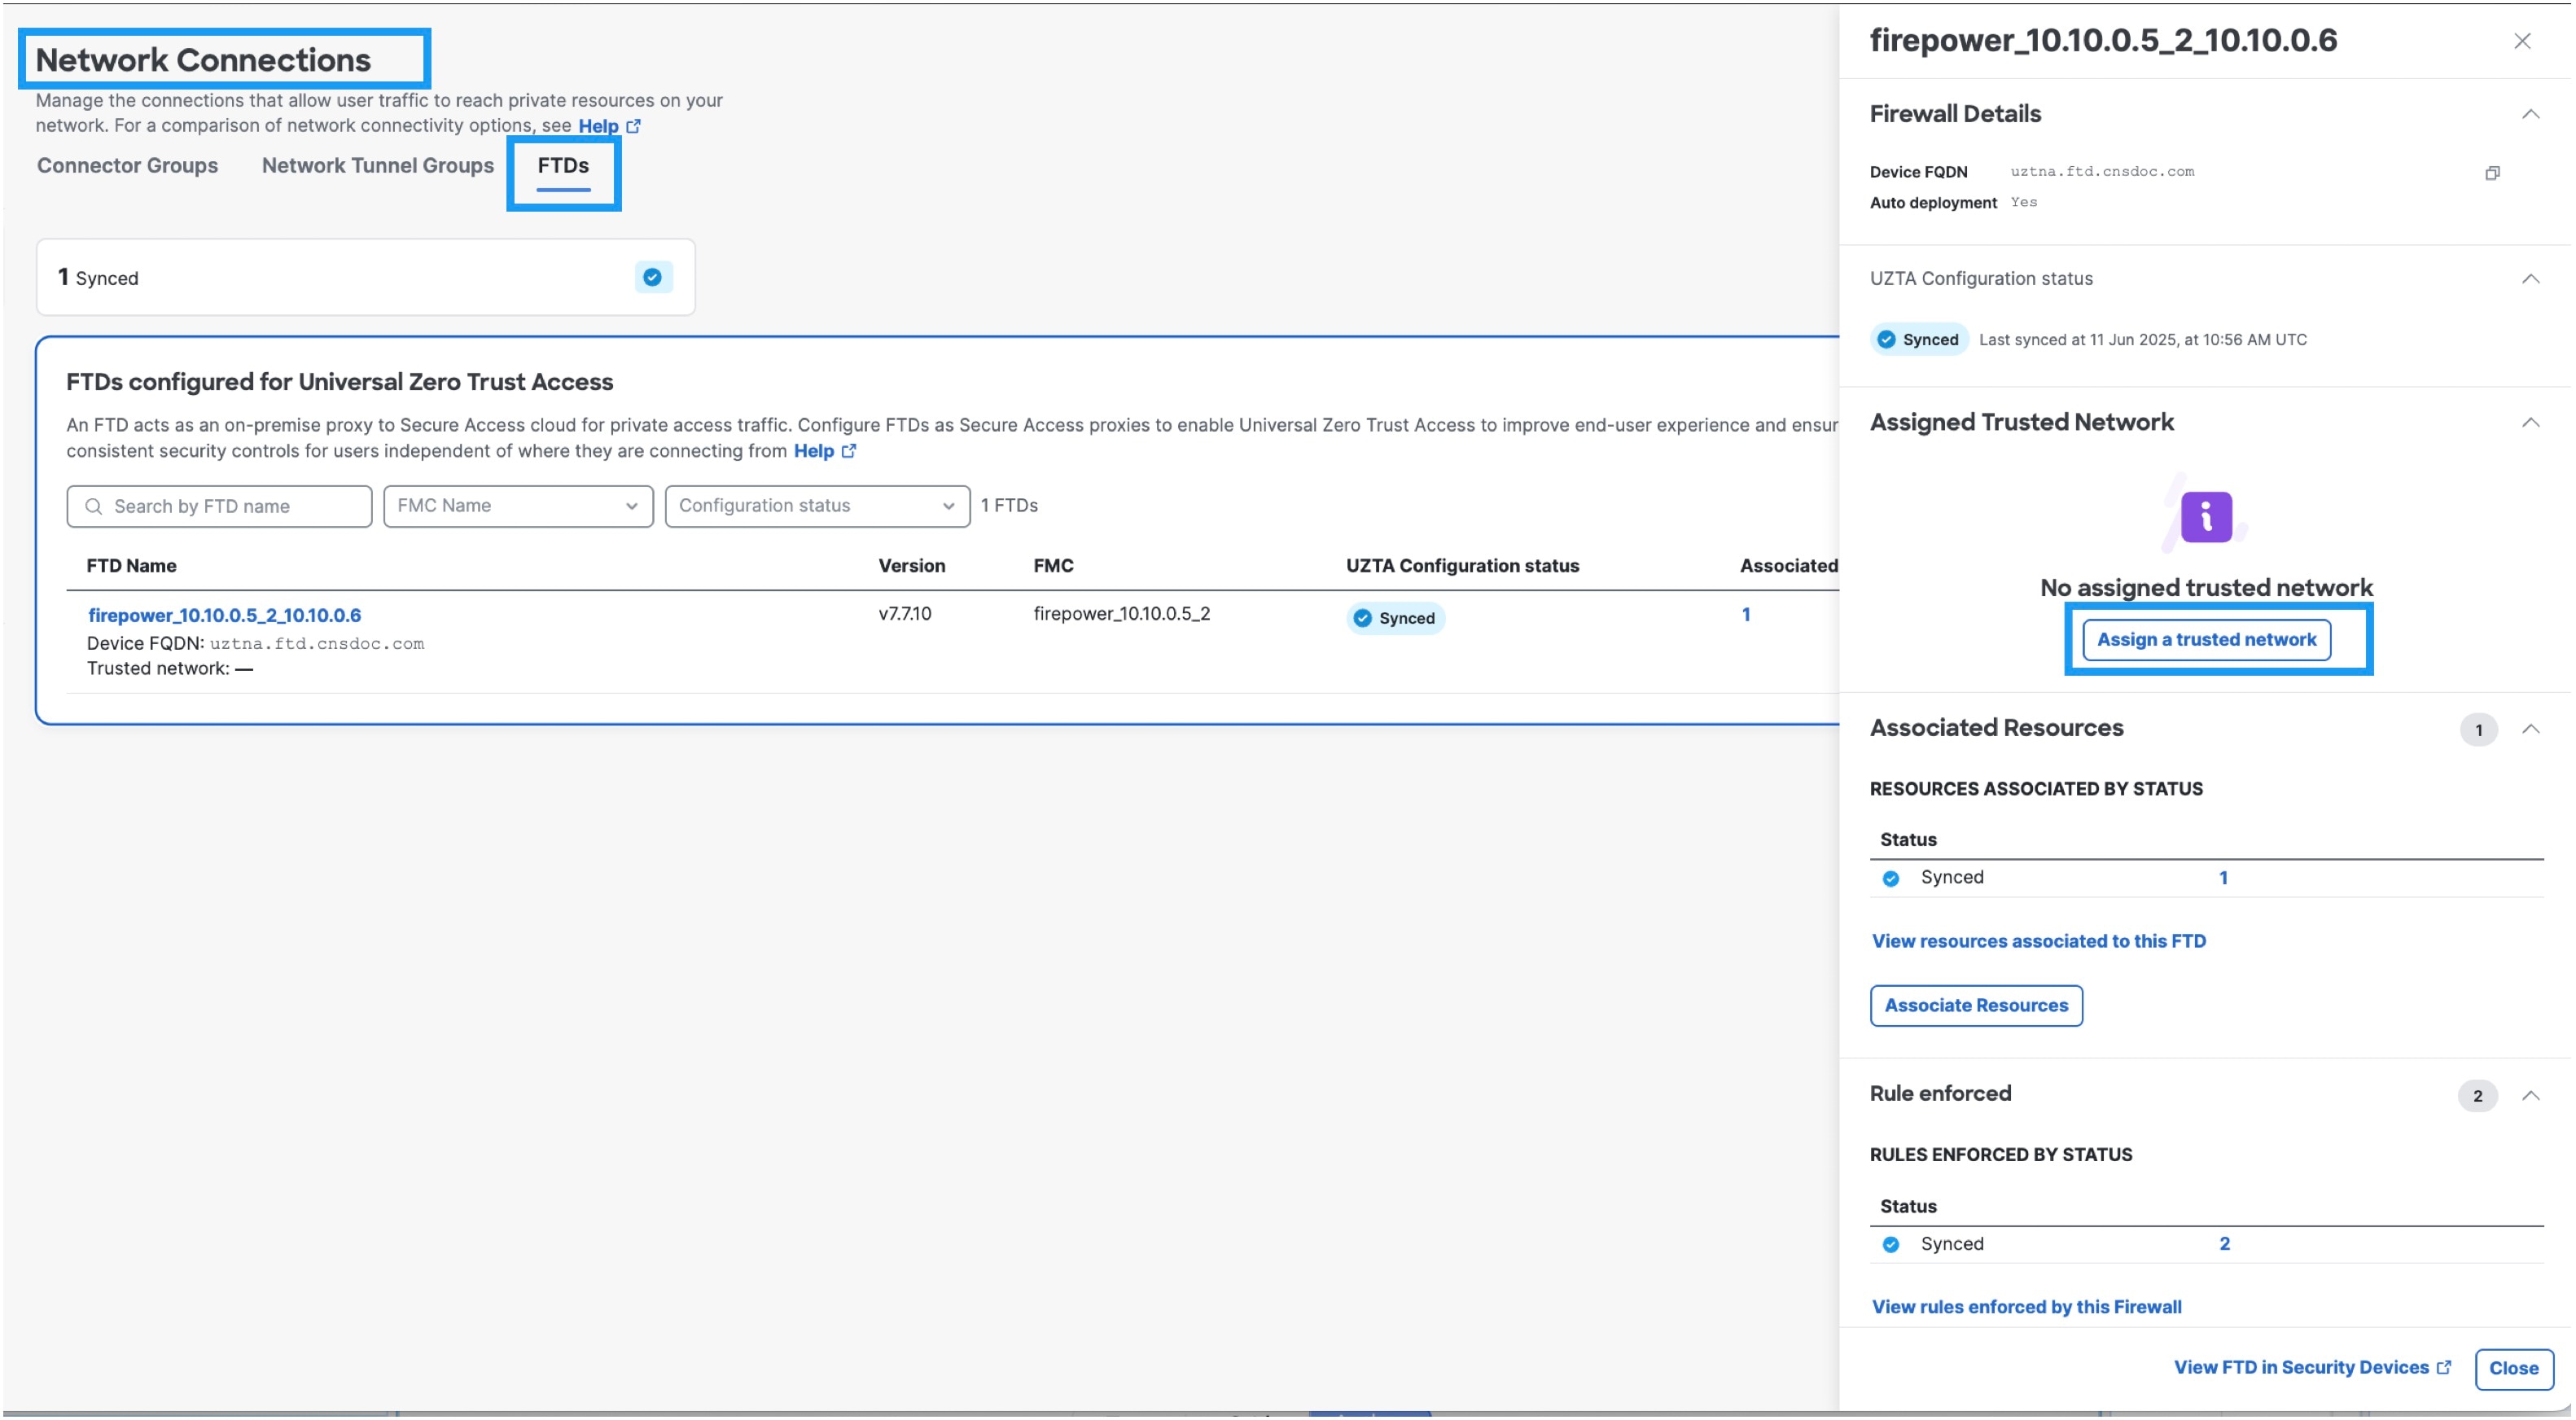Collapse the UZTA Configuration status section
2576x1420 pixels.
point(2530,279)
